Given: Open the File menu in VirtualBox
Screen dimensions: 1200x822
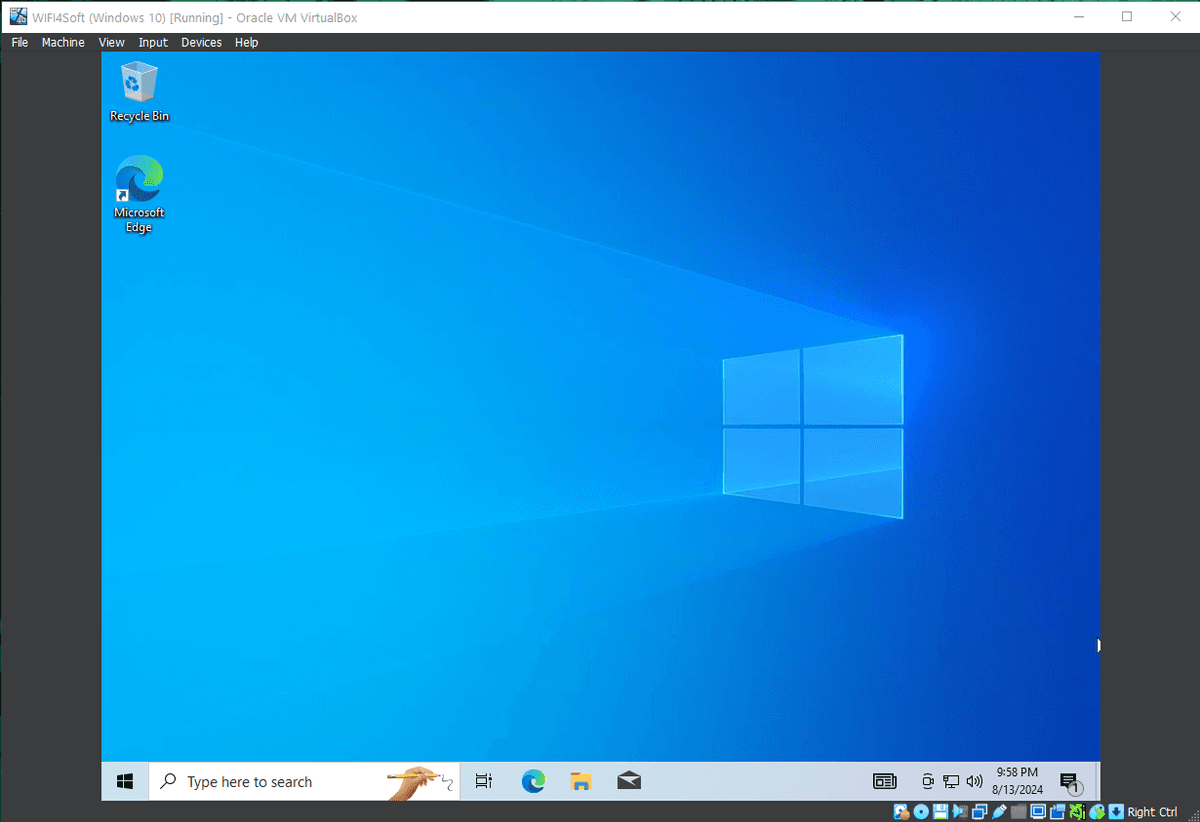Looking at the screenshot, I should click(x=20, y=42).
